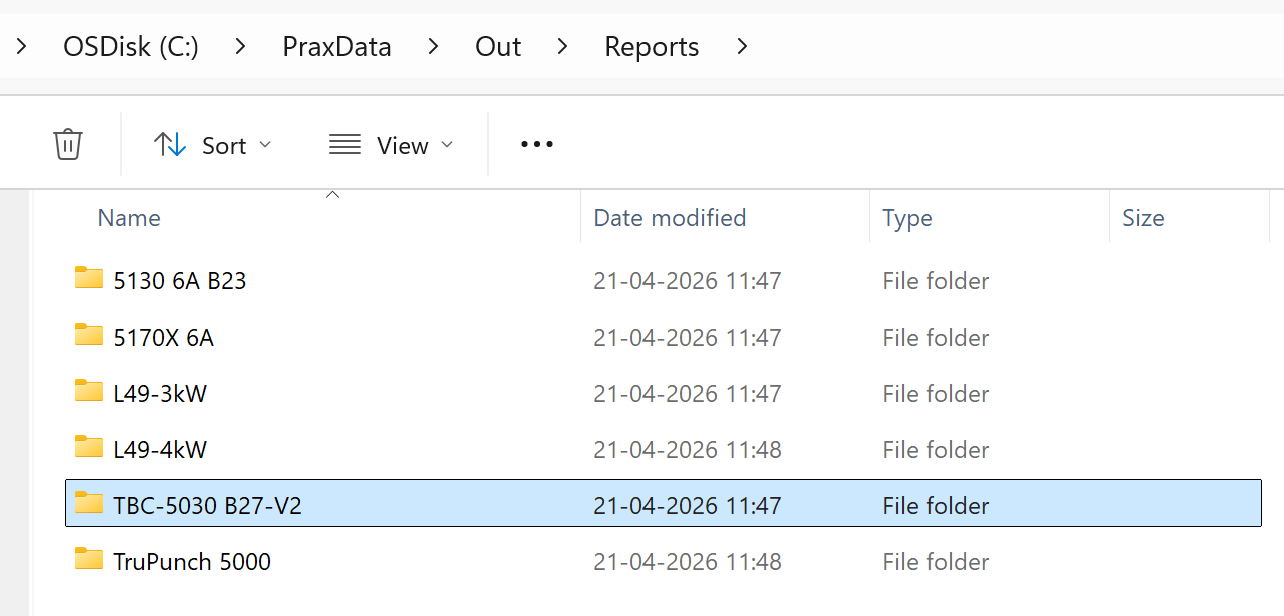Click the folder icon of L49-3kW
1284x616 pixels.
89,391
